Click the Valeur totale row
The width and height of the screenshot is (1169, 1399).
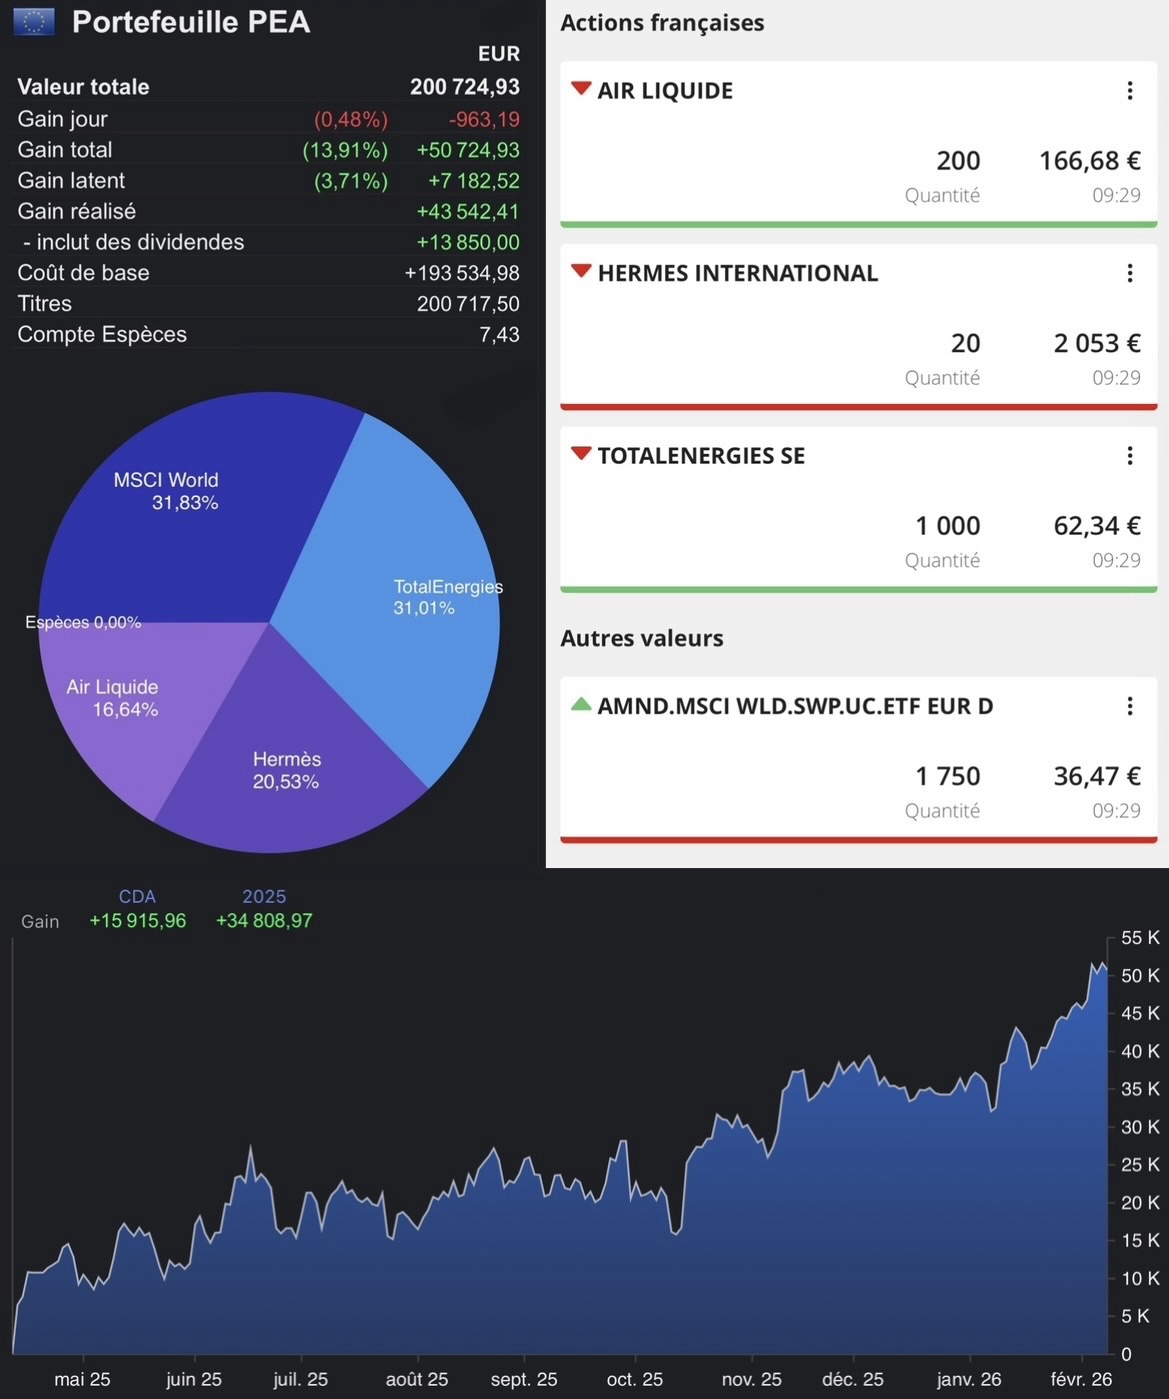[x=268, y=87]
